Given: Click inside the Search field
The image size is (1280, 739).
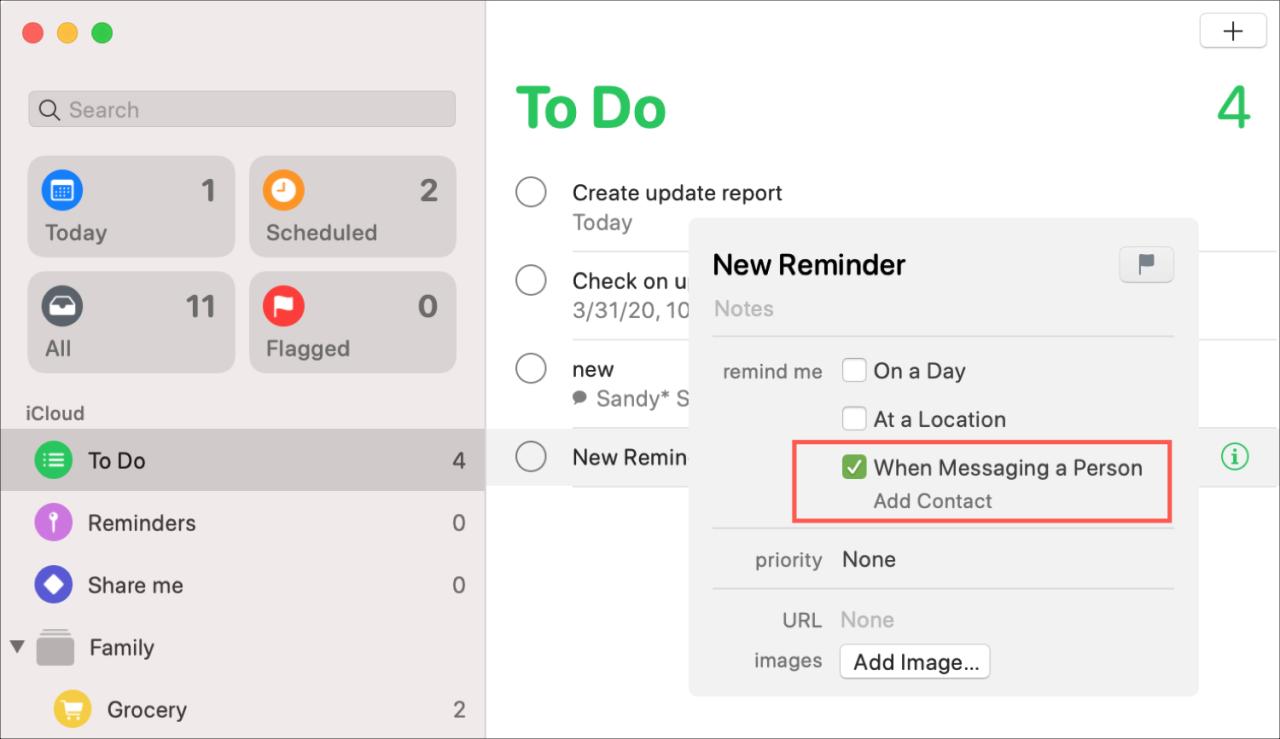Looking at the screenshot, I should [x=241, y=109].
